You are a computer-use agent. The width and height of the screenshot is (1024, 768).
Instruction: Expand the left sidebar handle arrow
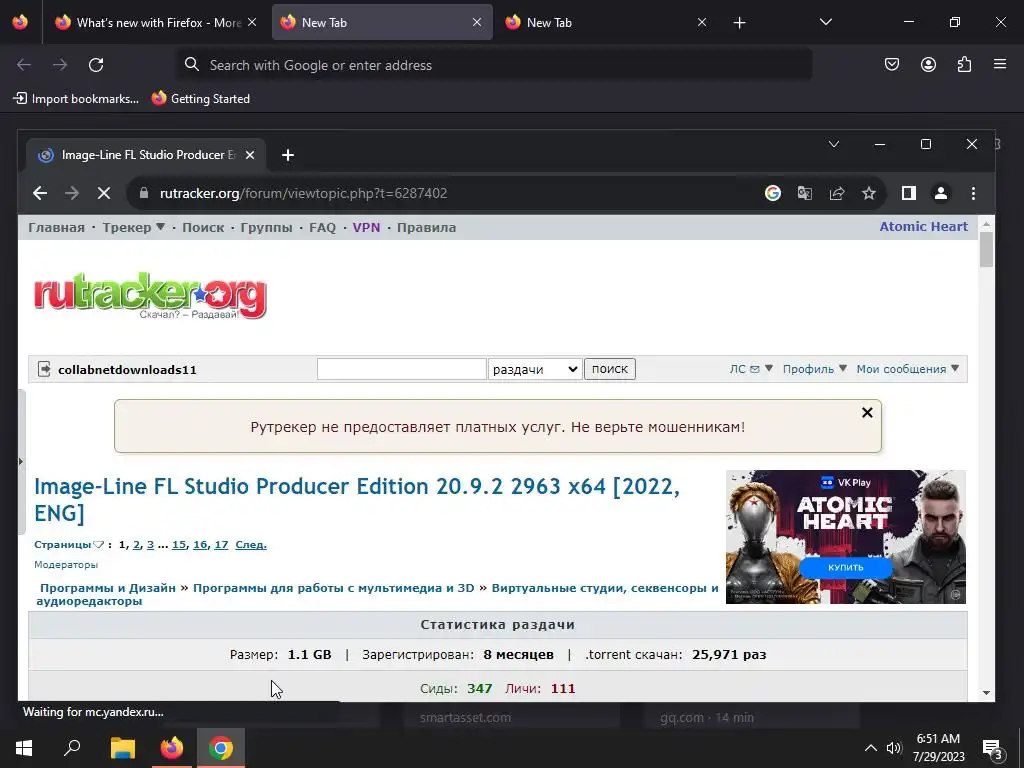(21, 461)
